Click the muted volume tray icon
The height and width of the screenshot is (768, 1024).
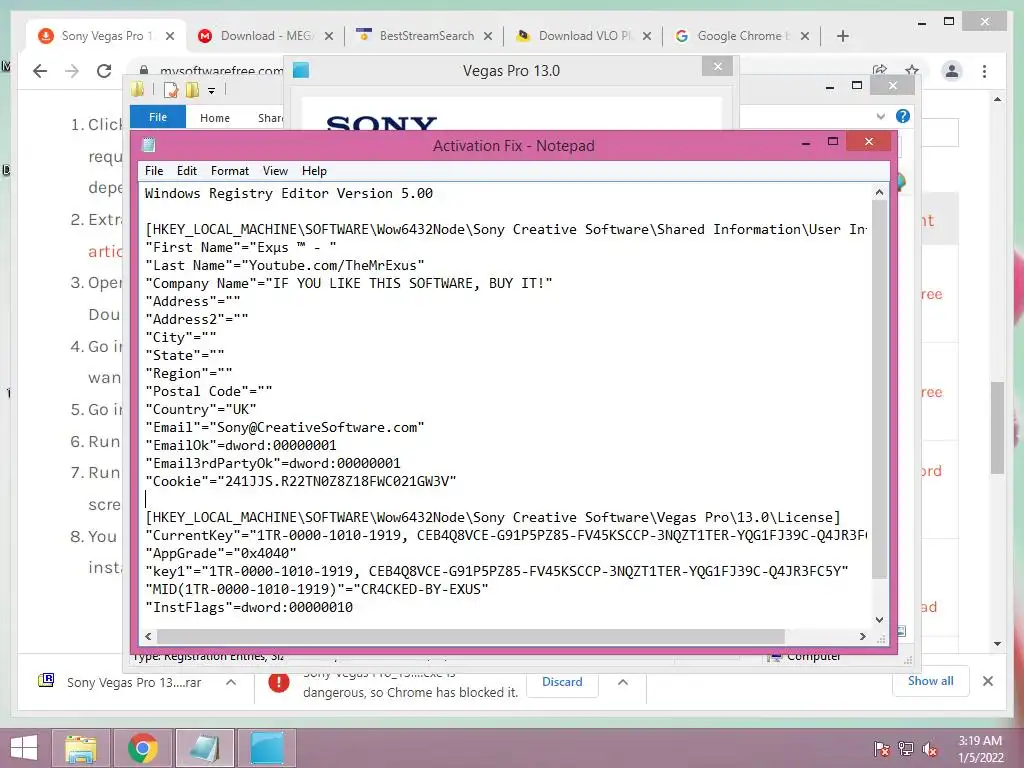coord(930,749)
